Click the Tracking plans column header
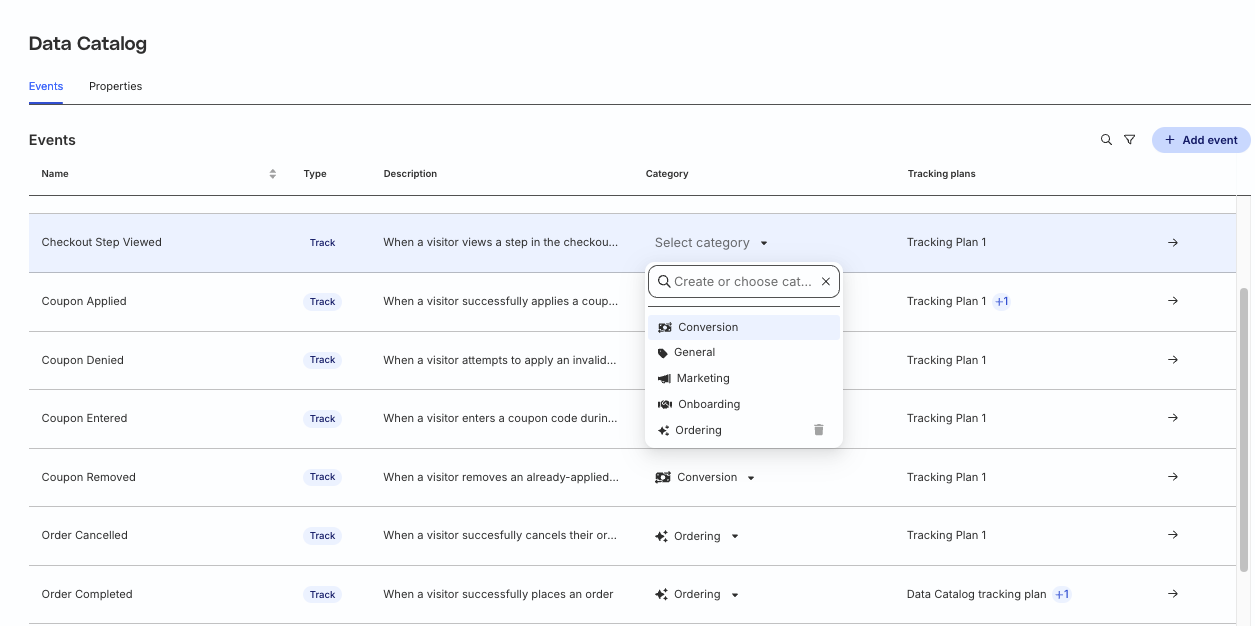Image resolution: width=1255 pixels, height=626 pixels. coord(941,174)
